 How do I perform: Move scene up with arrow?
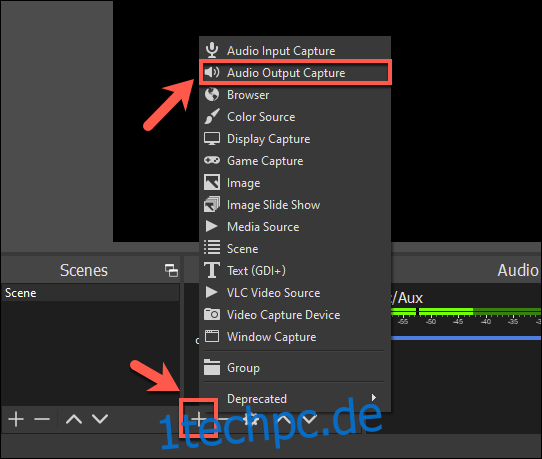(74, 419)
